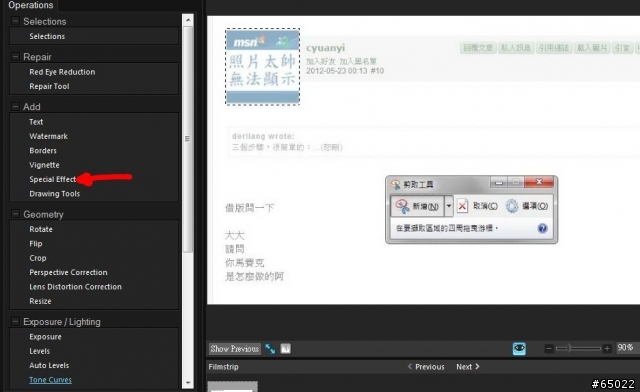Open the Vignette operation
Viewport: 640px width, 392px height.
click(44, 165)
